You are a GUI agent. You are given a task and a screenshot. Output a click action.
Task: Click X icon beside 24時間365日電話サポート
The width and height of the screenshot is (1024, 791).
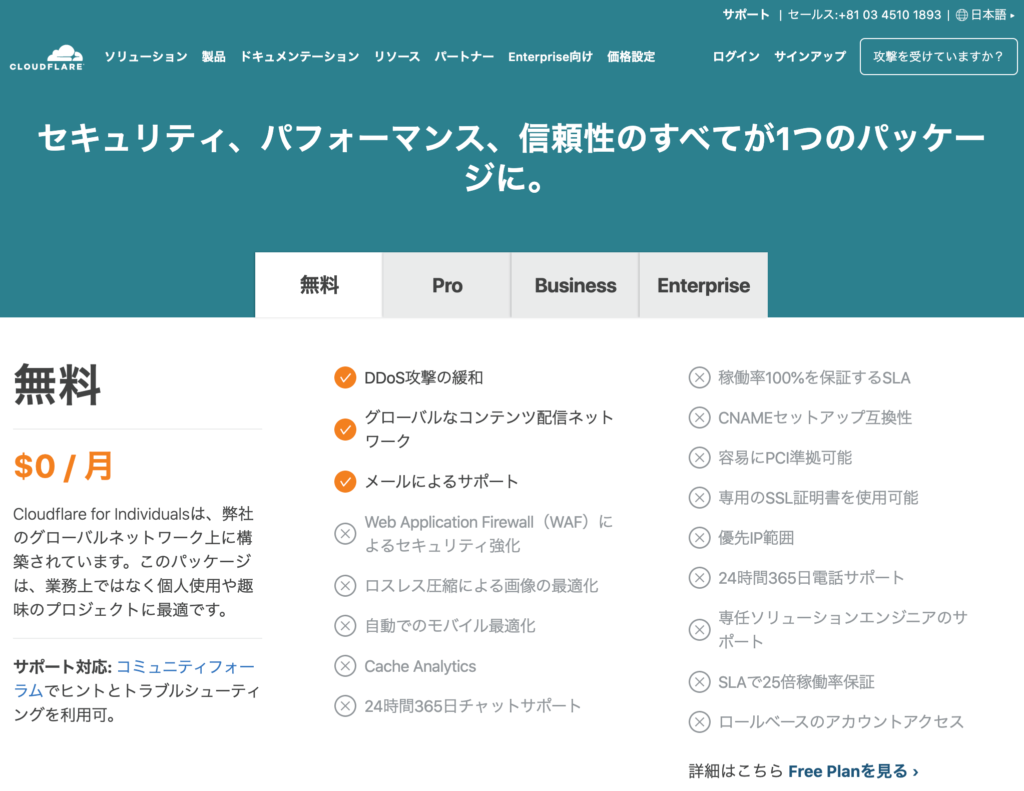click(699, 577)
